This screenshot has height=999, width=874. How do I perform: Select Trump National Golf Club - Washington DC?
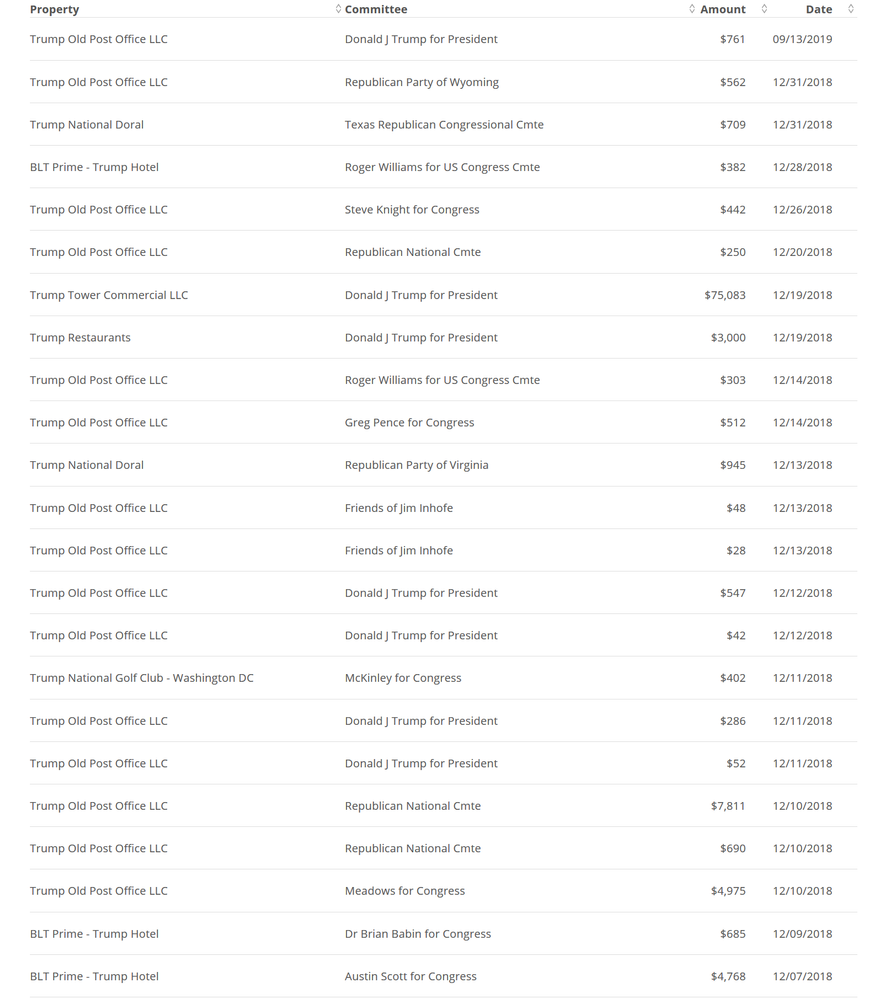(141, 678)
